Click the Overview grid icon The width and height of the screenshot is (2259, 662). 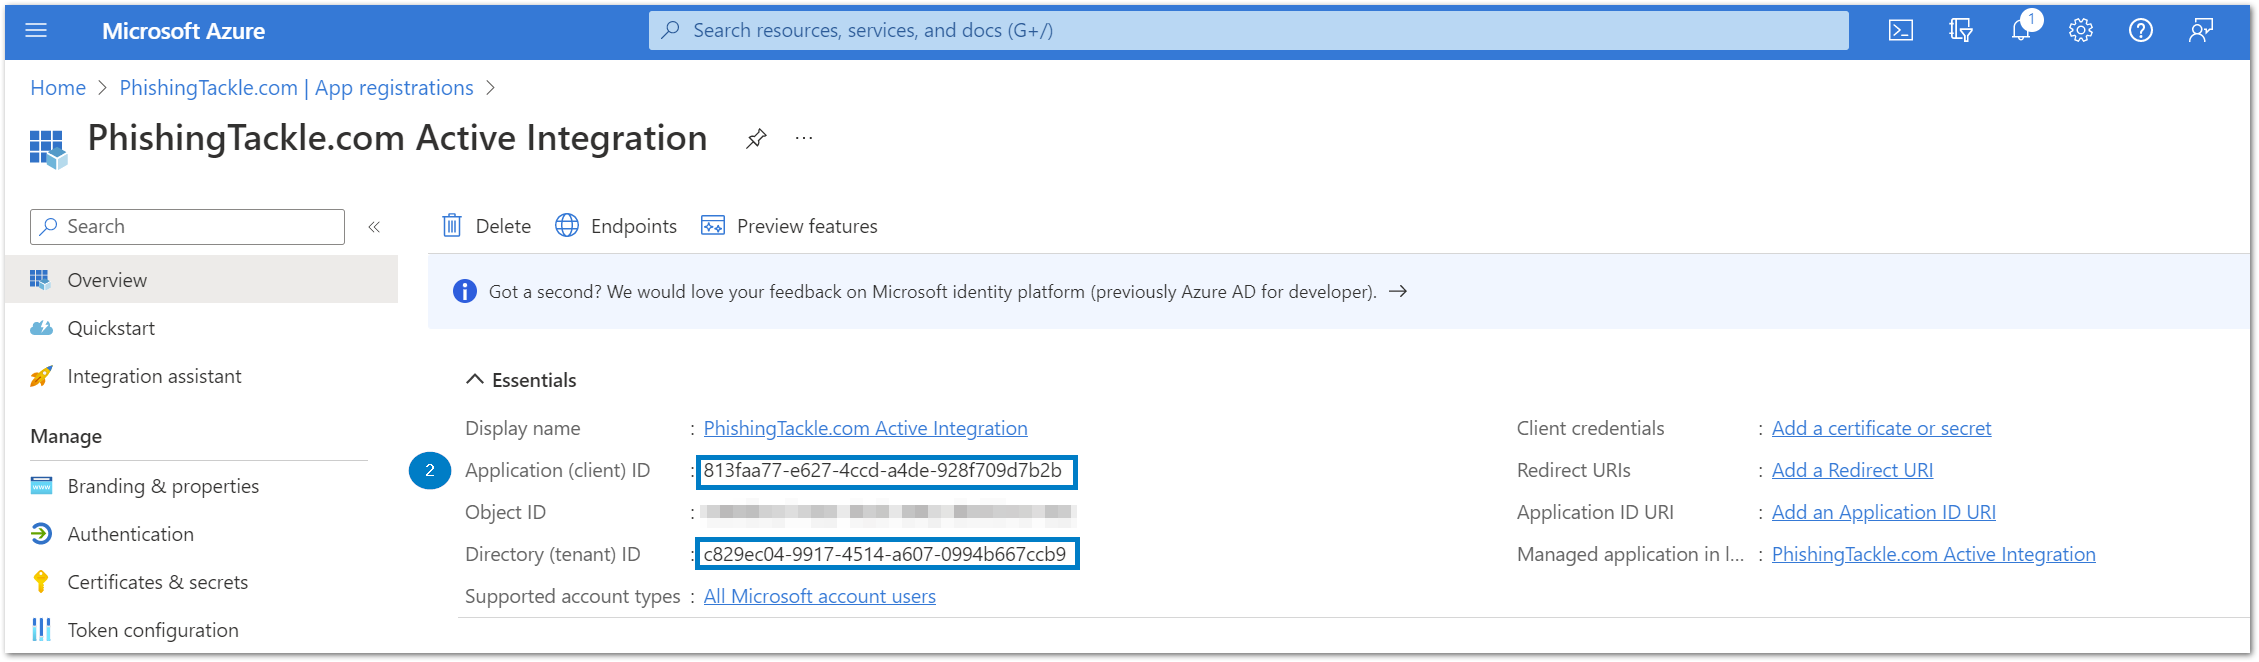click(40, 280)
